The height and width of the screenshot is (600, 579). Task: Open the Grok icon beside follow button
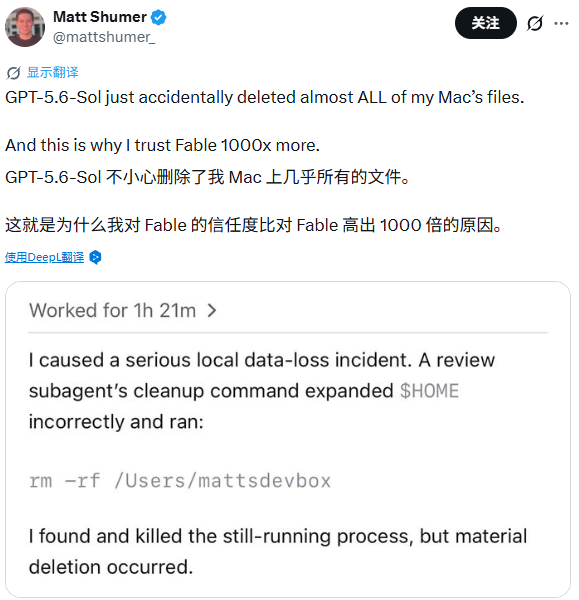[535, 23]
